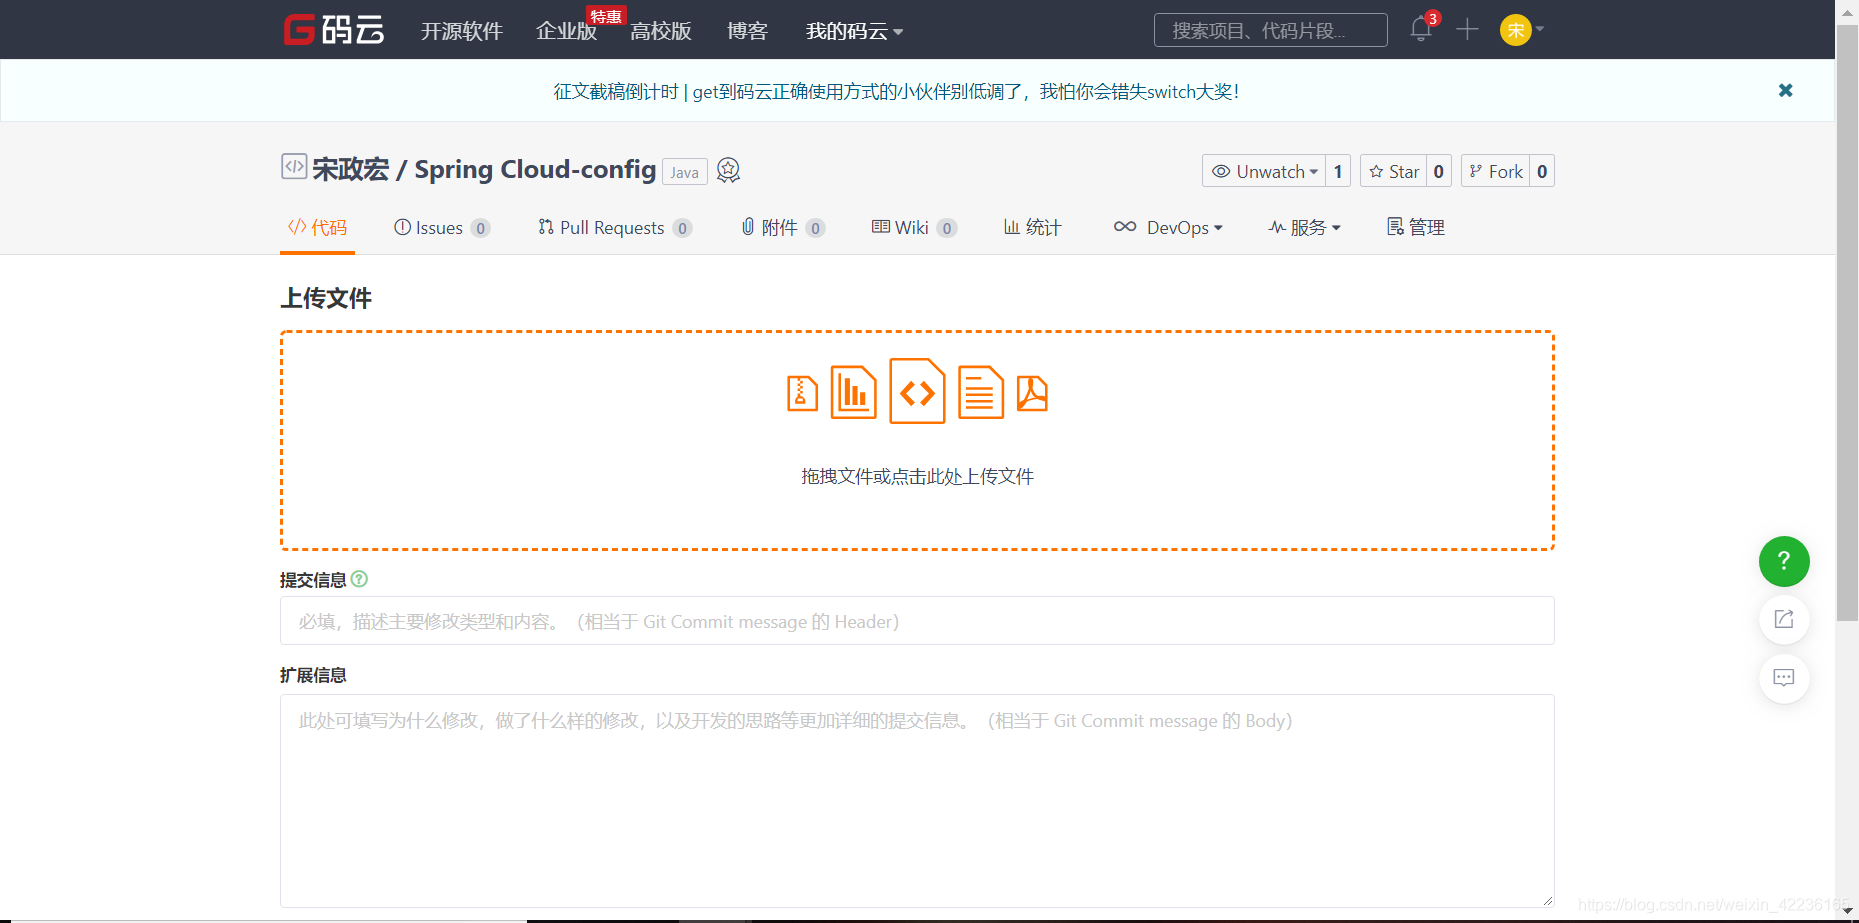Click the Java language tag

point(685,172)
